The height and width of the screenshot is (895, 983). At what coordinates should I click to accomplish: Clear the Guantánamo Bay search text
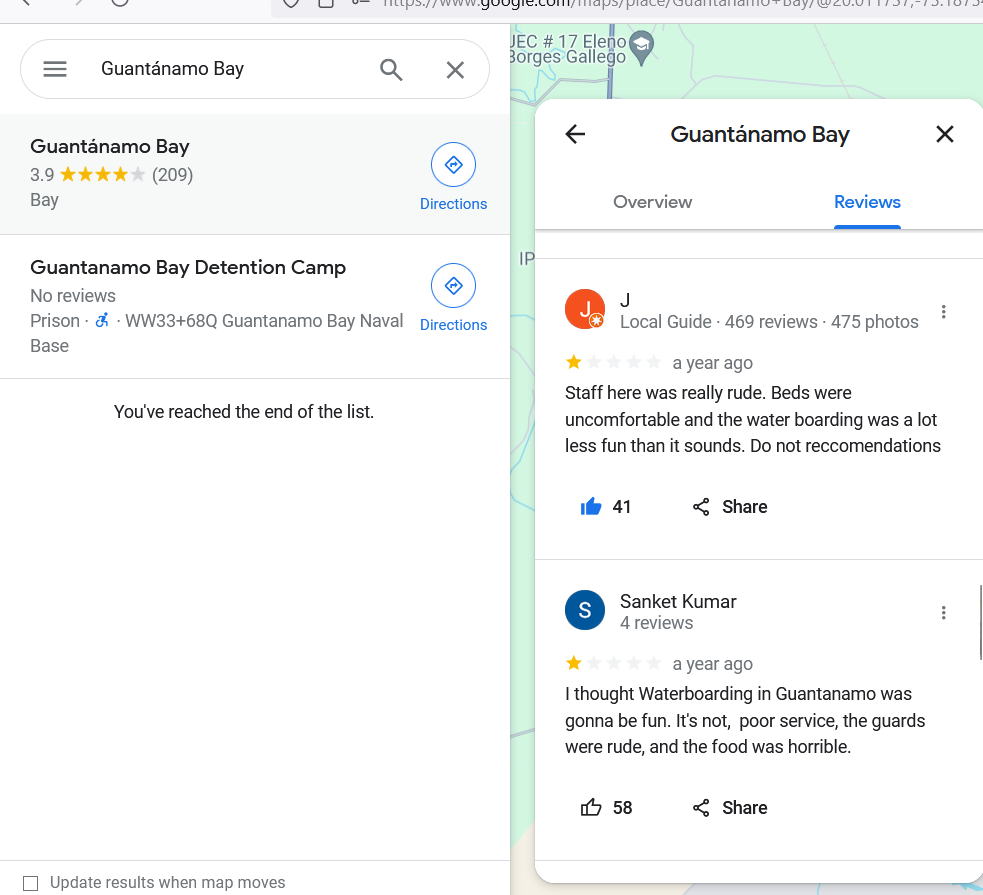click(x=455, y=70)
